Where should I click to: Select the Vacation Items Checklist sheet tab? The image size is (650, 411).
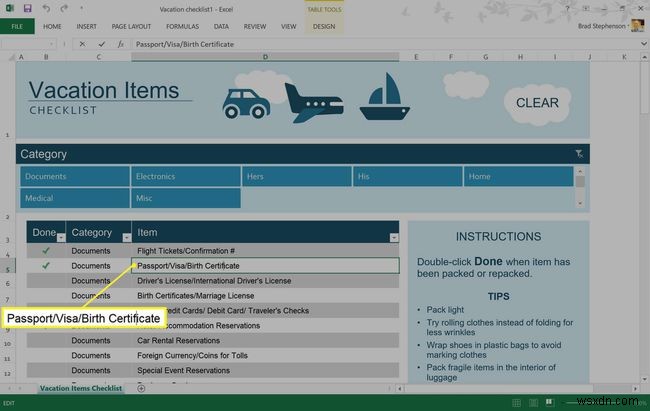81,388
